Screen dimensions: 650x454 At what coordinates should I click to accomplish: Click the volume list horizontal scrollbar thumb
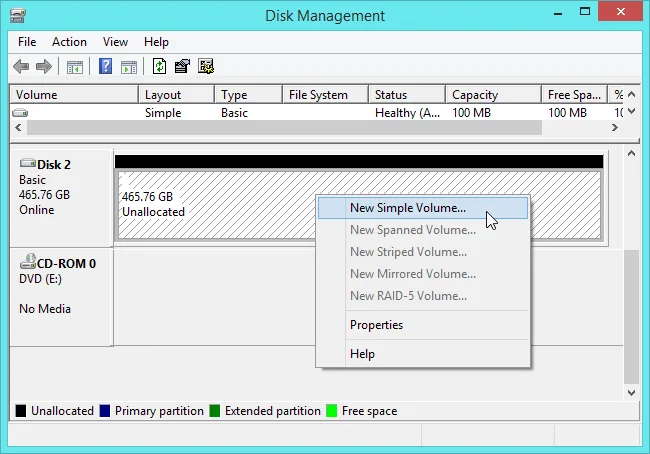284,128
